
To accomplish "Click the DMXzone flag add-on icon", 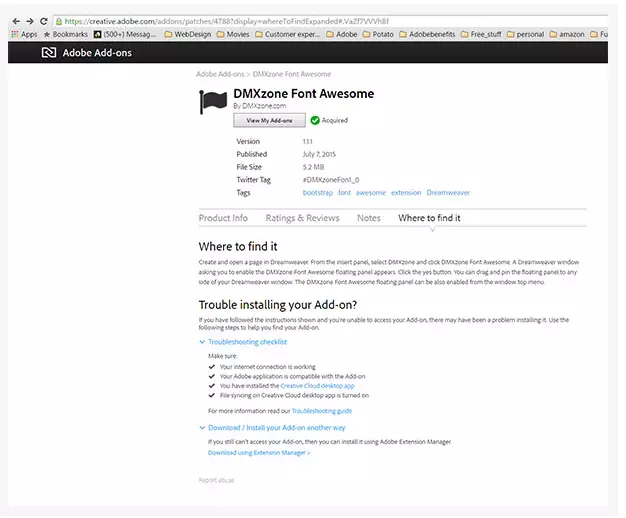I will coord(213,102).
